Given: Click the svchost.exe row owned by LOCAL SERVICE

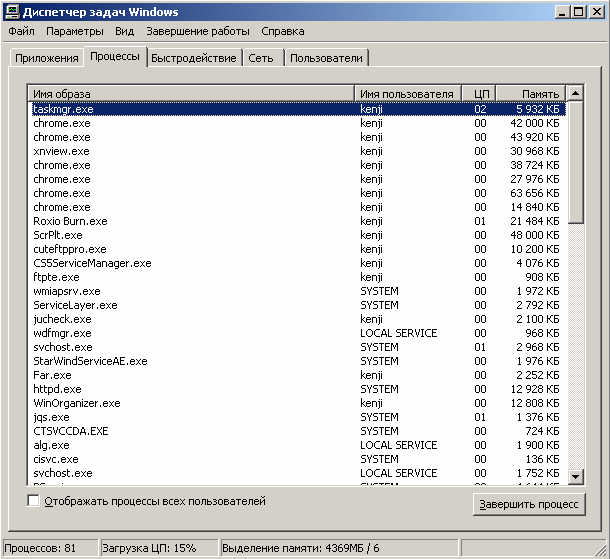Looking at the screenshot, I should pyautogui.click(x=298, y=473).
